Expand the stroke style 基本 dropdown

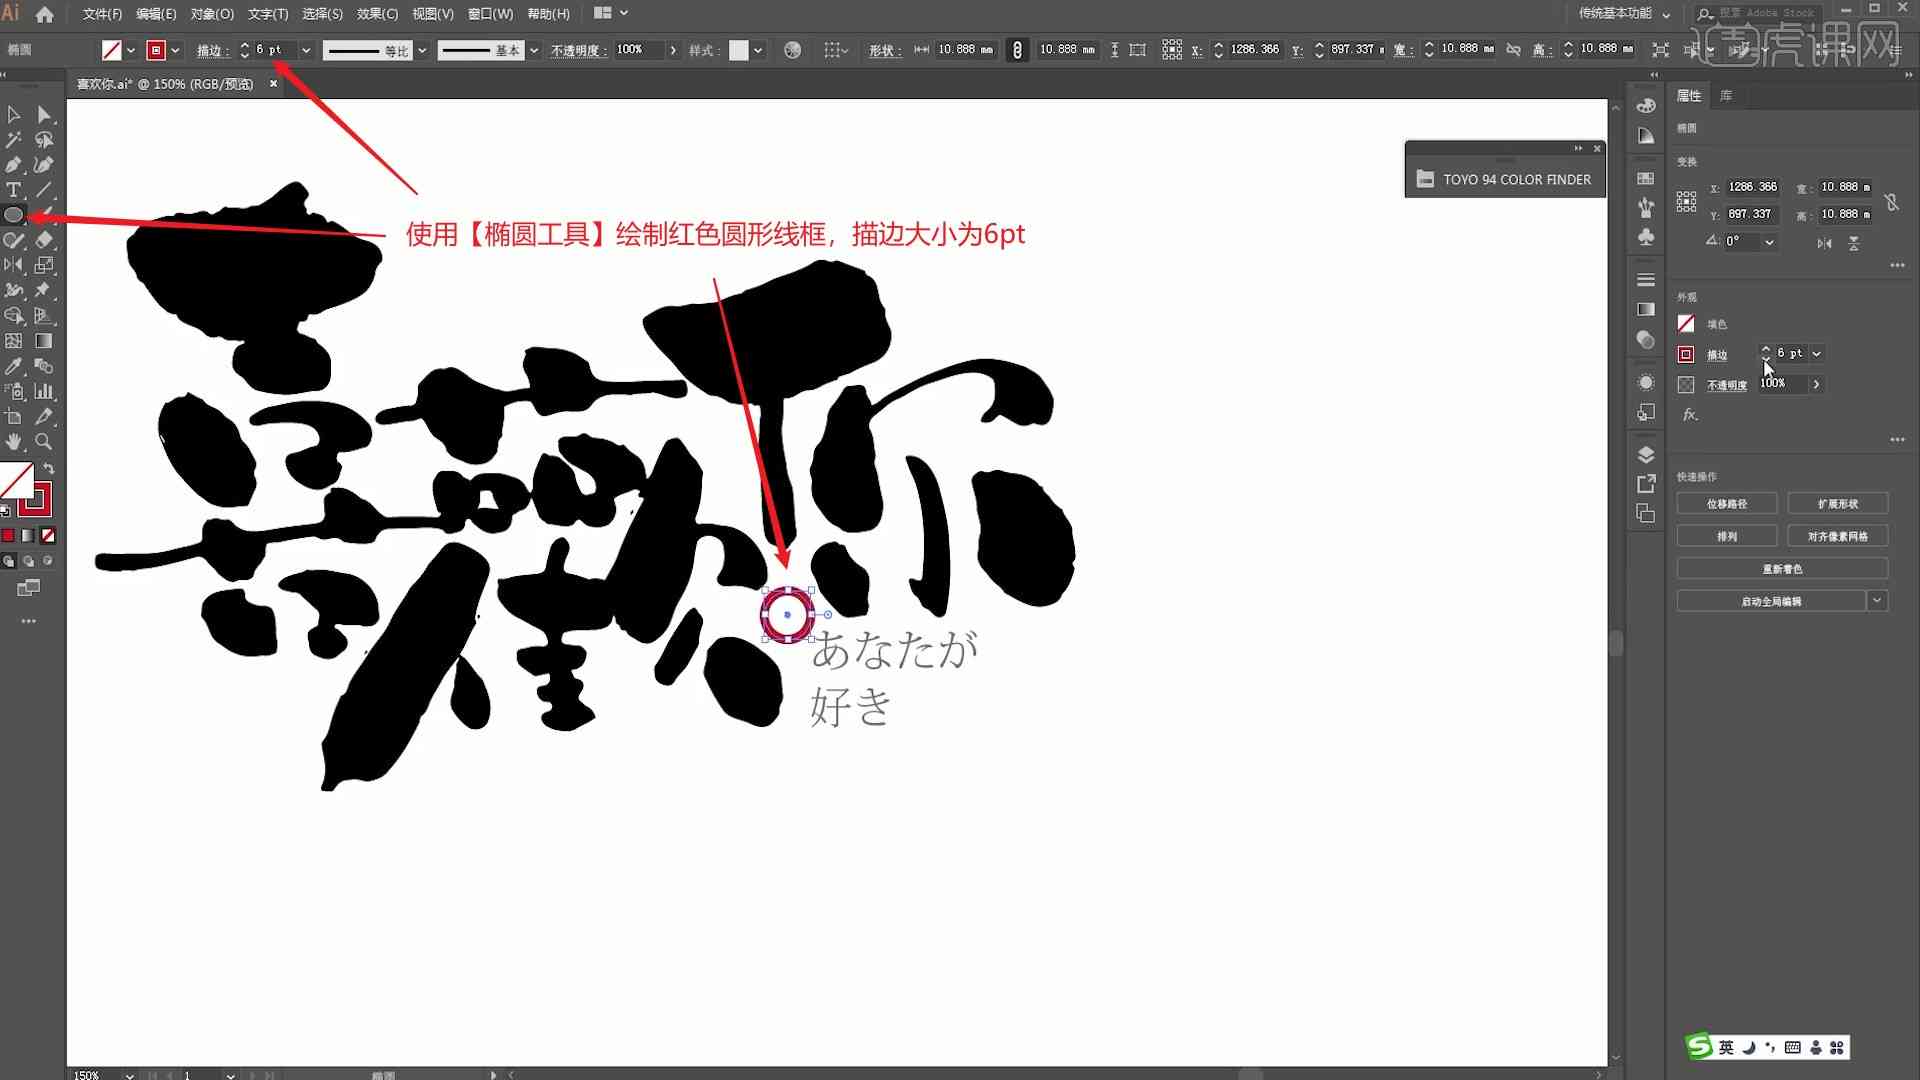pos(534,50)
